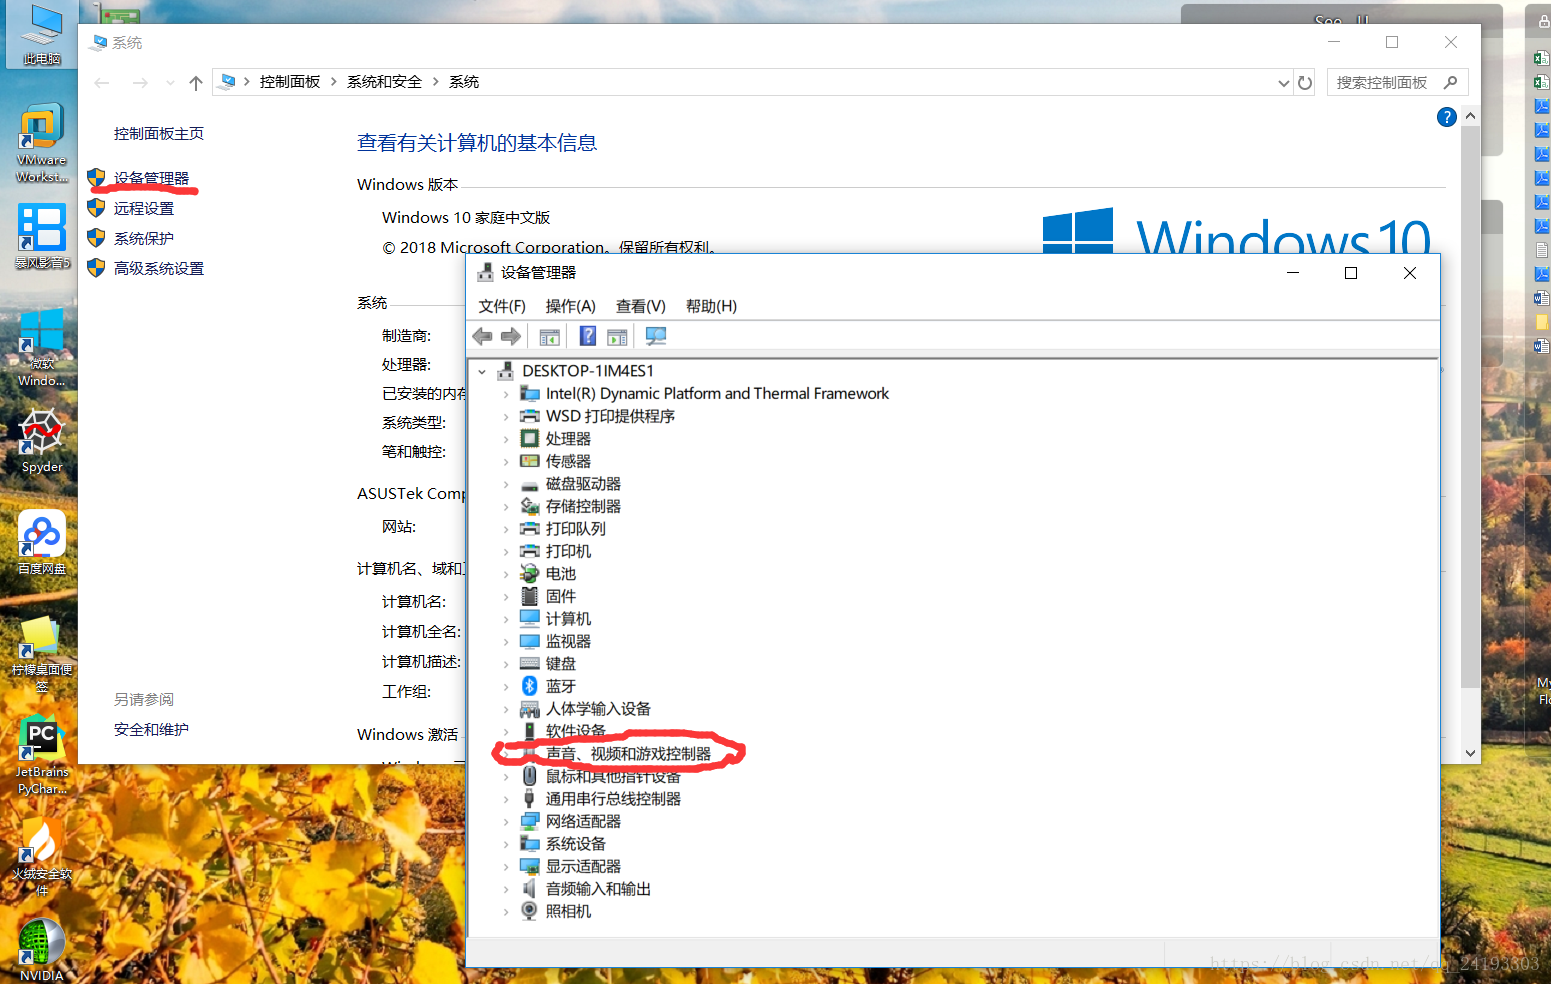
Task: Open the 百度网盘 desktop shortcut
Action: pyautogui.click(x=42, y=543)
